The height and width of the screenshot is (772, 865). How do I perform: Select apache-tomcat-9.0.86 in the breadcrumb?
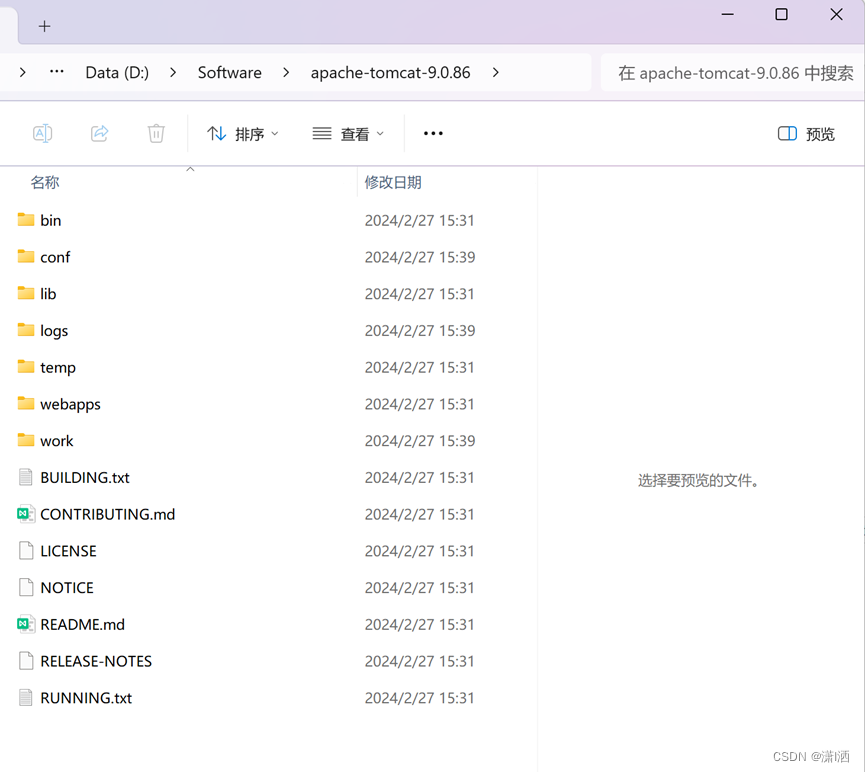pos(391,72)
